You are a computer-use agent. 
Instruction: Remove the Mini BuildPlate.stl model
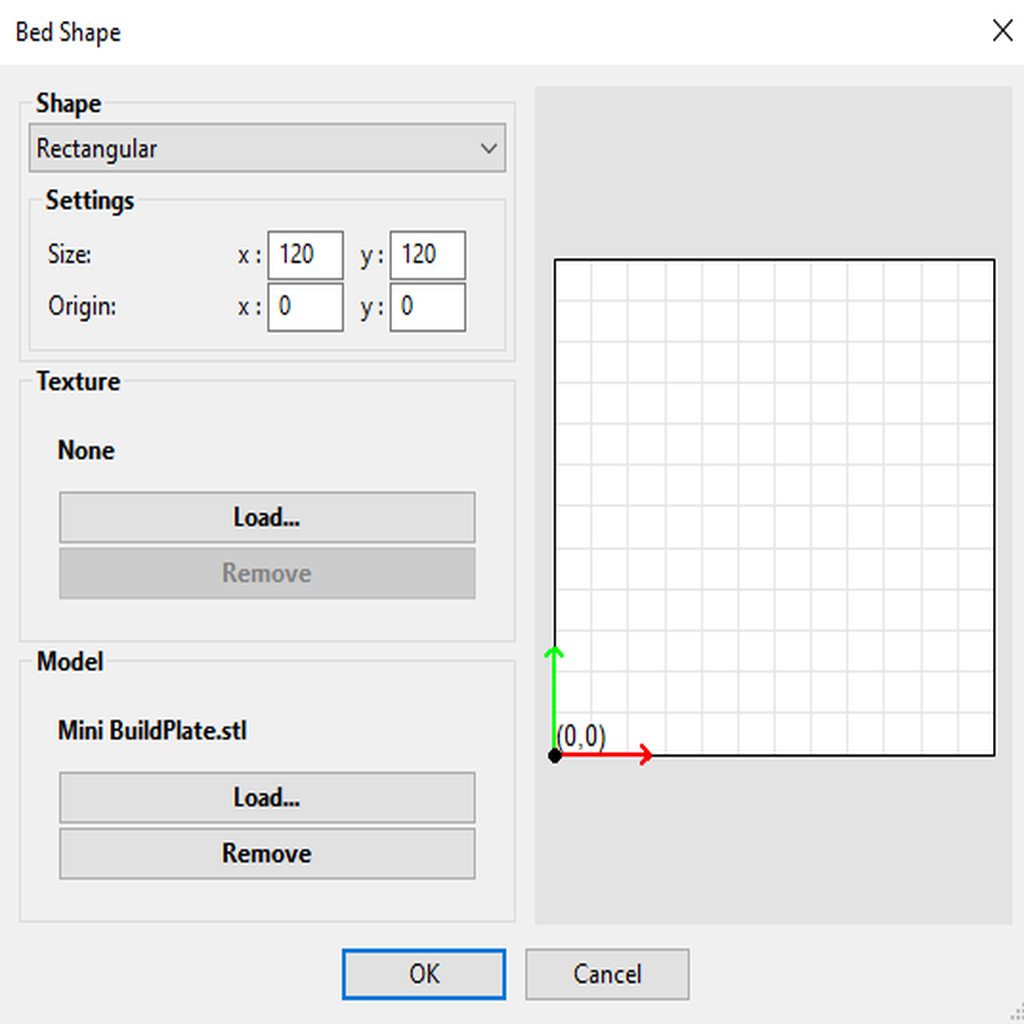pyautogui.click(x=266, y=853)
